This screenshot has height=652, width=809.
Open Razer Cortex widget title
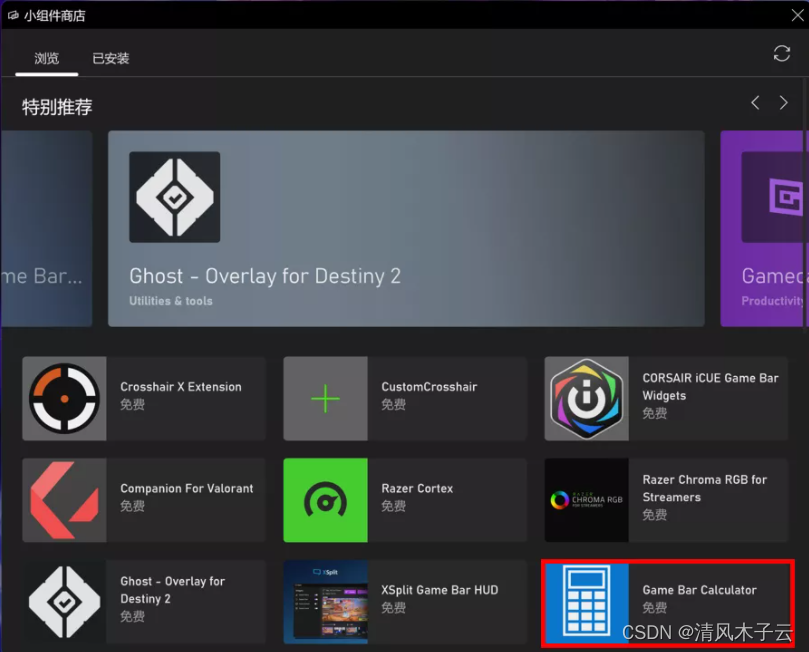point(417,488)
